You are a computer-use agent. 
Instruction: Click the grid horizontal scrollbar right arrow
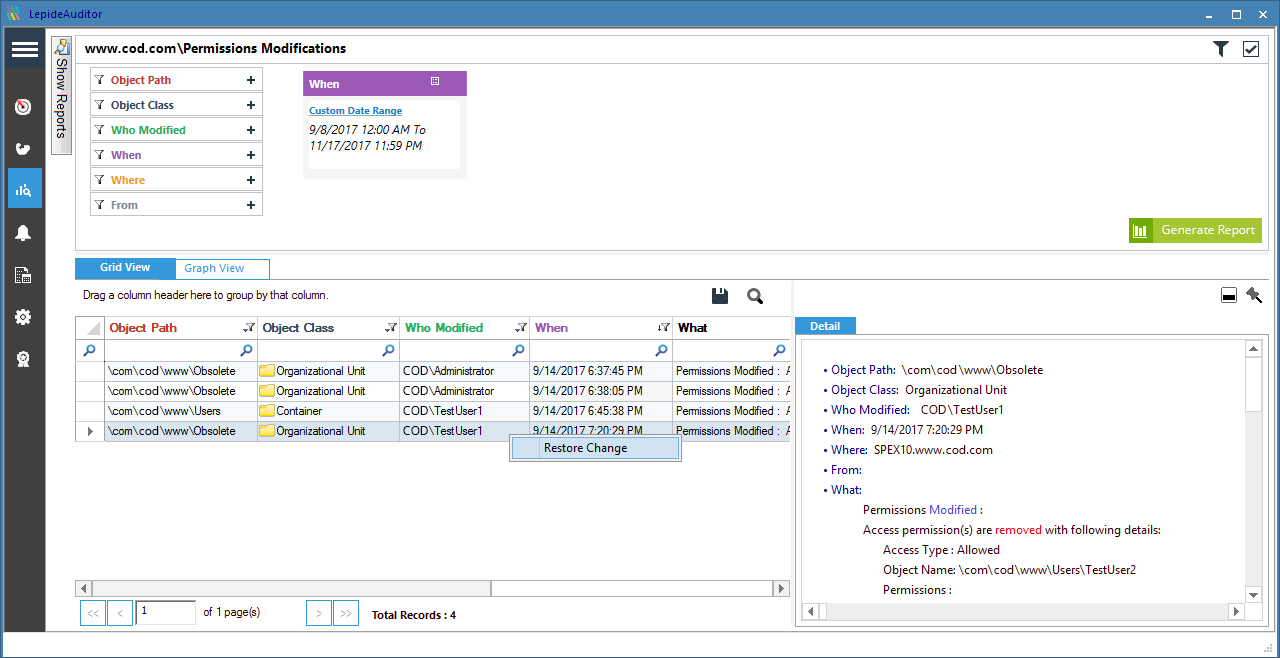(x=782, y=589)
